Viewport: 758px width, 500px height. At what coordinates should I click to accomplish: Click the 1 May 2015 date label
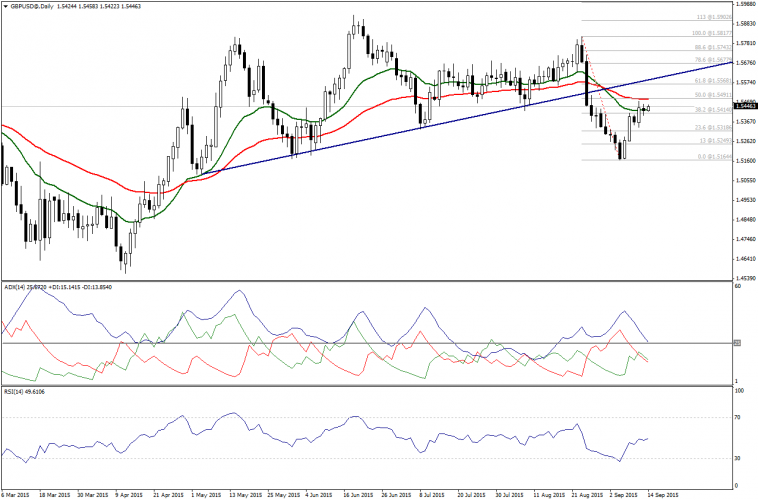pyautogui.click(x=206, y=495)
